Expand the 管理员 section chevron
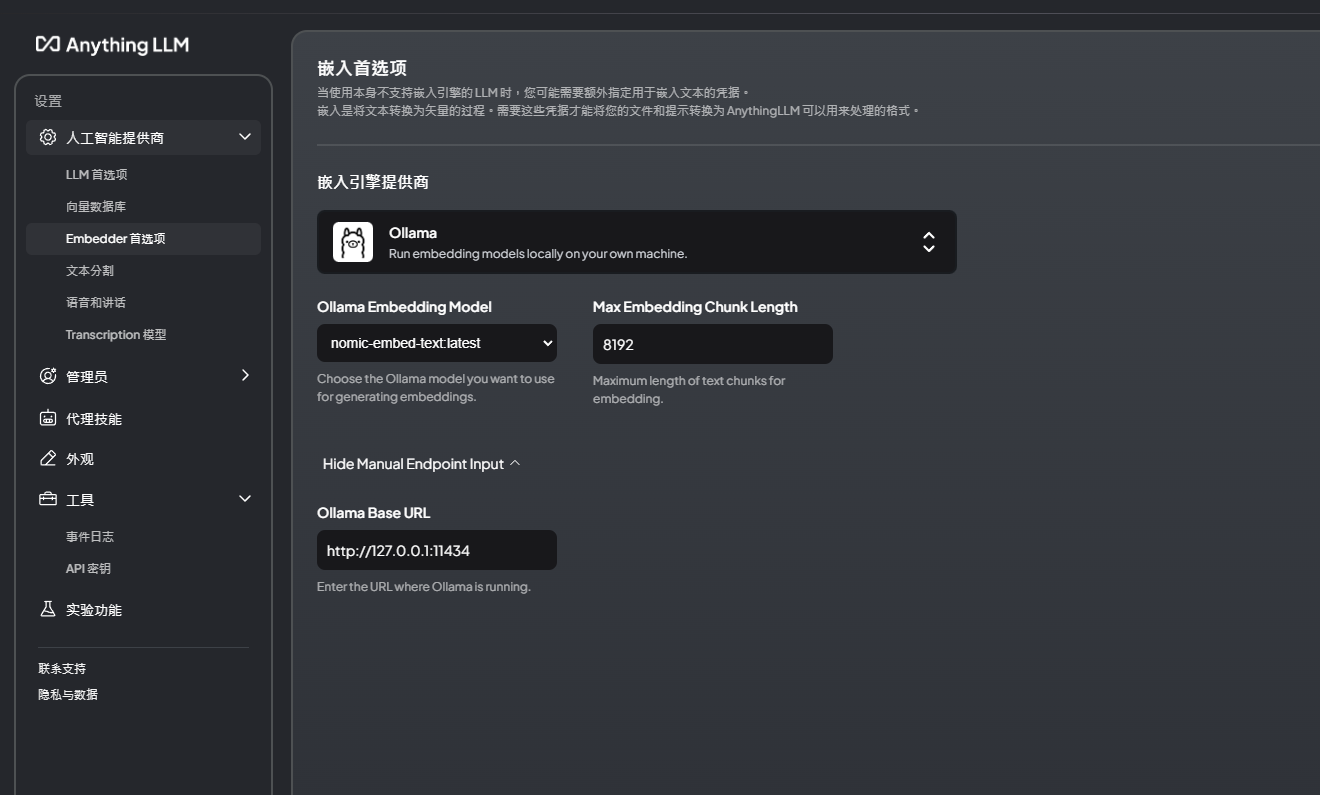 245,375
